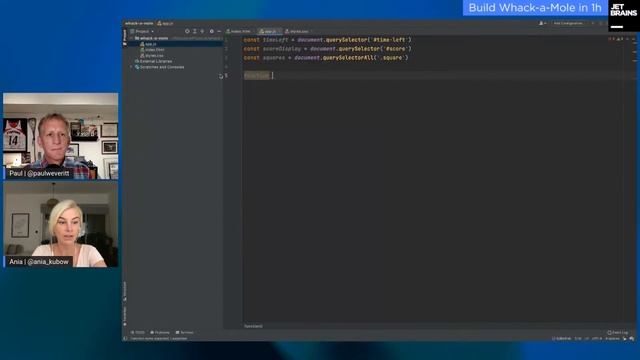The height and width of the screenshot is (360, 640).
Task: Click the whack-a-mole breadcrumb in the navigation bar
Action: pyautogui.click(x=139, y=23)
